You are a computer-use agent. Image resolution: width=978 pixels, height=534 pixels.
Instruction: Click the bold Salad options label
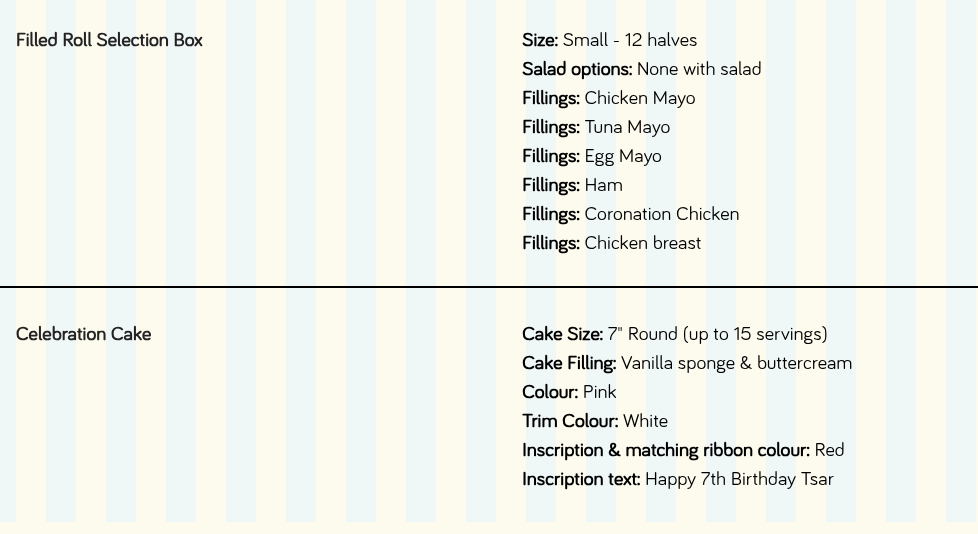577,69
